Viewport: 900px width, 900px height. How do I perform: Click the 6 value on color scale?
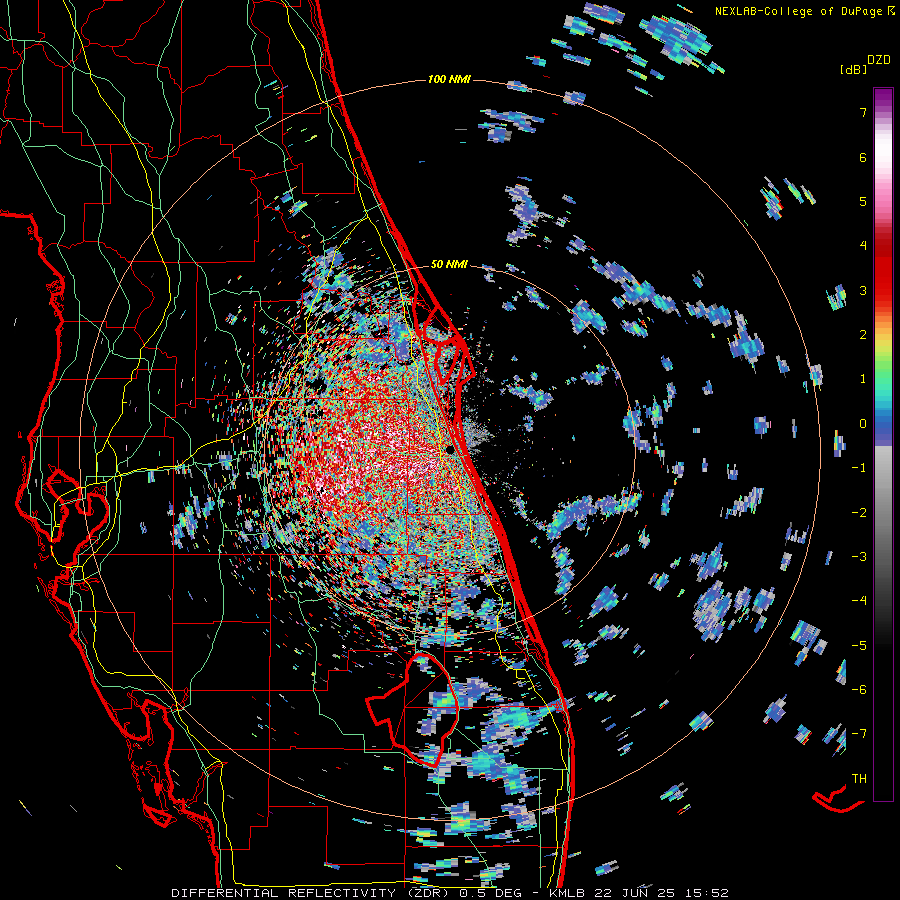[863, 157]
